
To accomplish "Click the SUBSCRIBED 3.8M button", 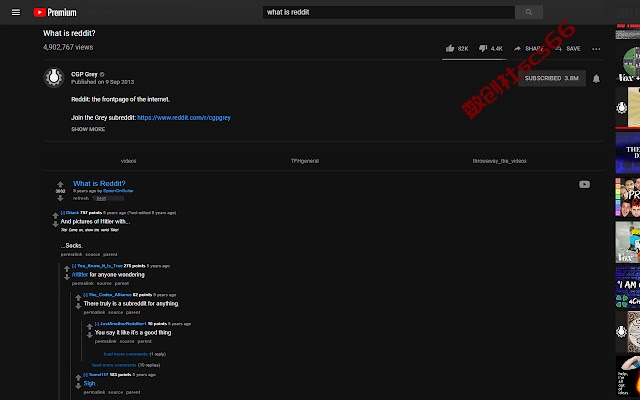I will (x=551, y=78).
